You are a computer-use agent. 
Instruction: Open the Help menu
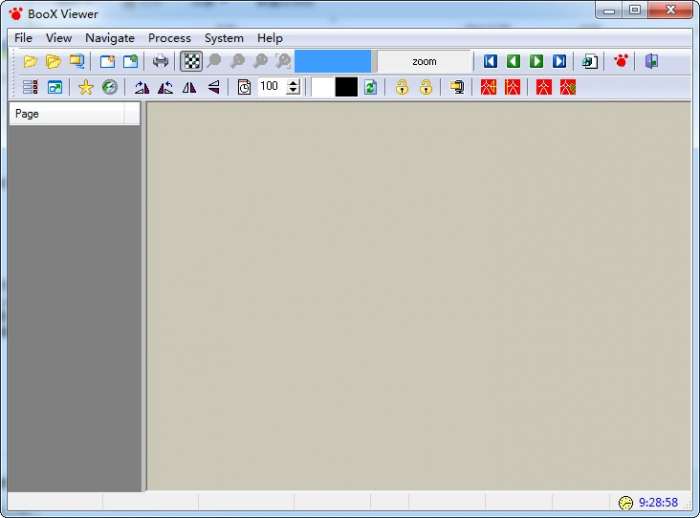pyautogui.click(x=270, y=38)
